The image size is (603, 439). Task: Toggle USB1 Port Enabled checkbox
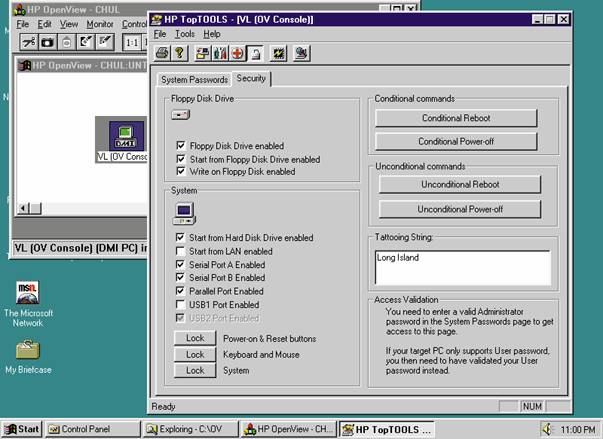point(180,304)
